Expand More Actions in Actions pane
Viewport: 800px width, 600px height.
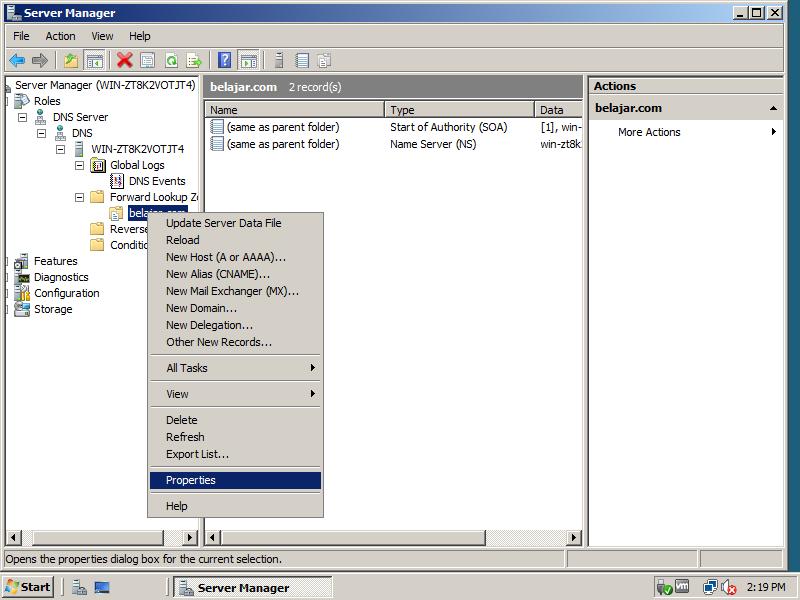(x=686, y=132)
